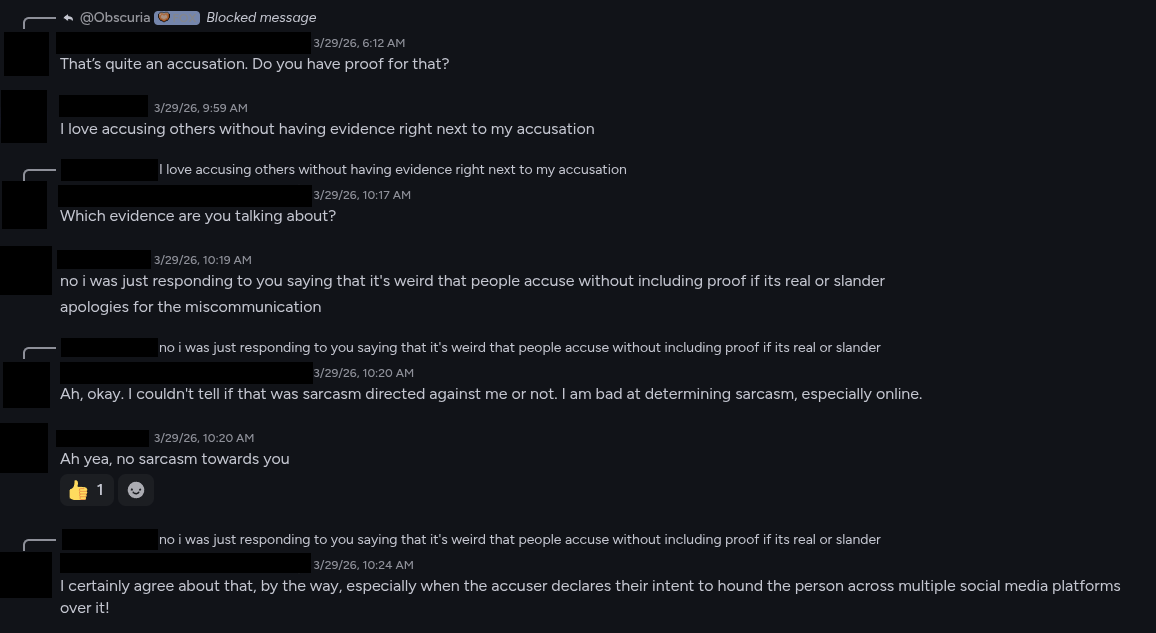Click the reaction count '1' next to the thumbs up
Viewport: 1156px width, 633px height.
(x=100, y=490)
